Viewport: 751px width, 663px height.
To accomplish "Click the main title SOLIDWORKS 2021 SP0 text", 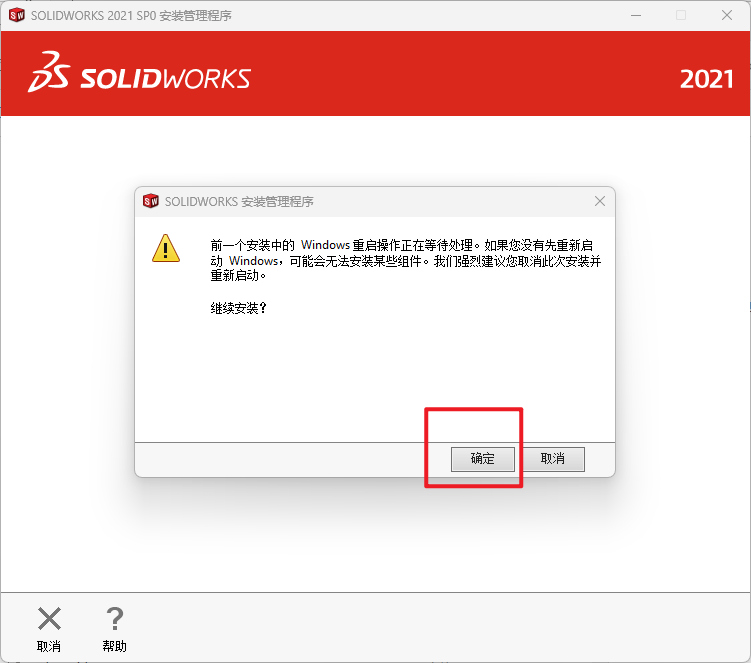I will pyautogui.click(x=93, y=16).
